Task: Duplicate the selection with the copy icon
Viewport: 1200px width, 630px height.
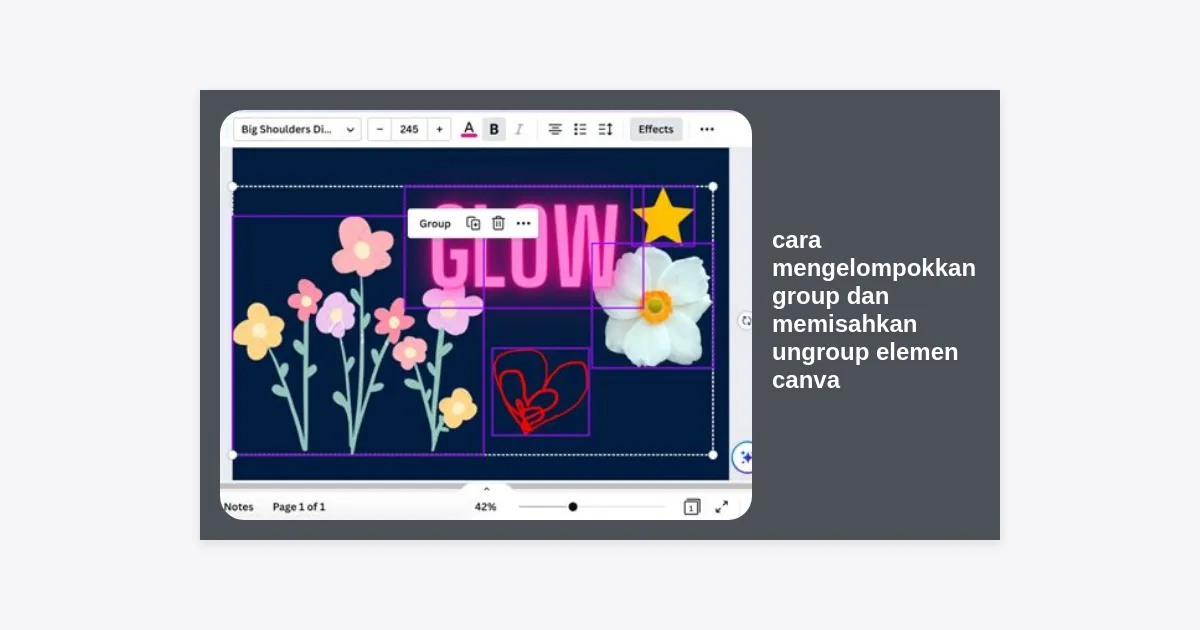Action: coord(473,223)
